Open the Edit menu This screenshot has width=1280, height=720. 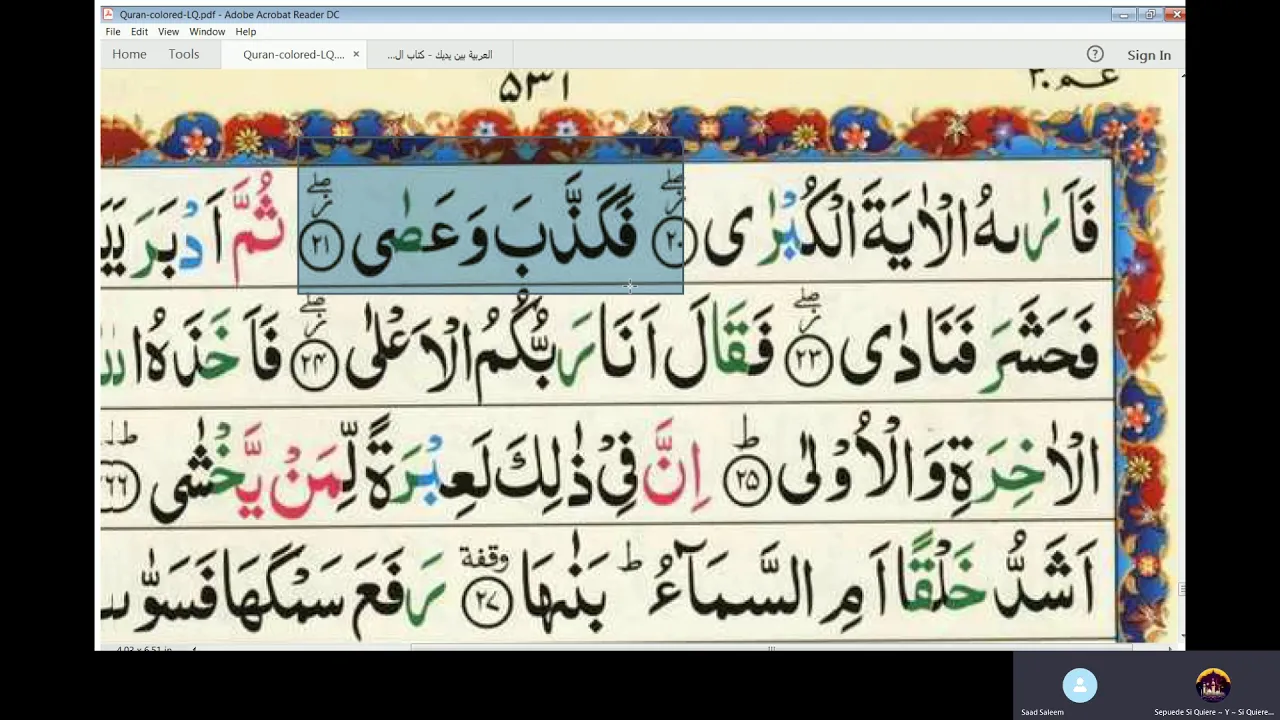(x=139, y=32)
